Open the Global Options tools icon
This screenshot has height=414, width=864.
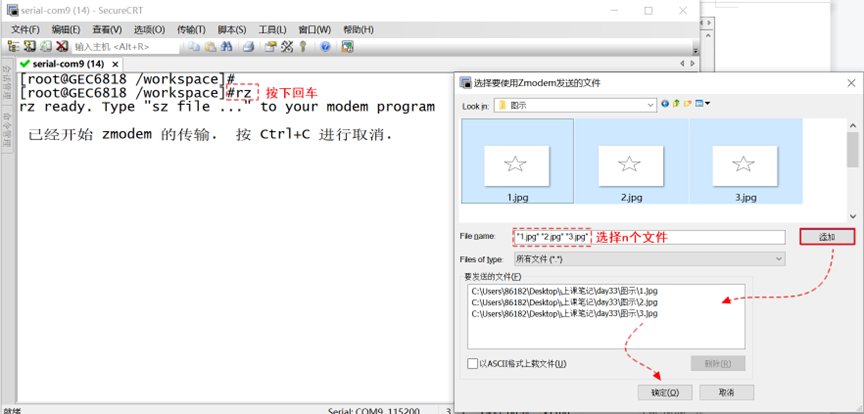(287, 47)
